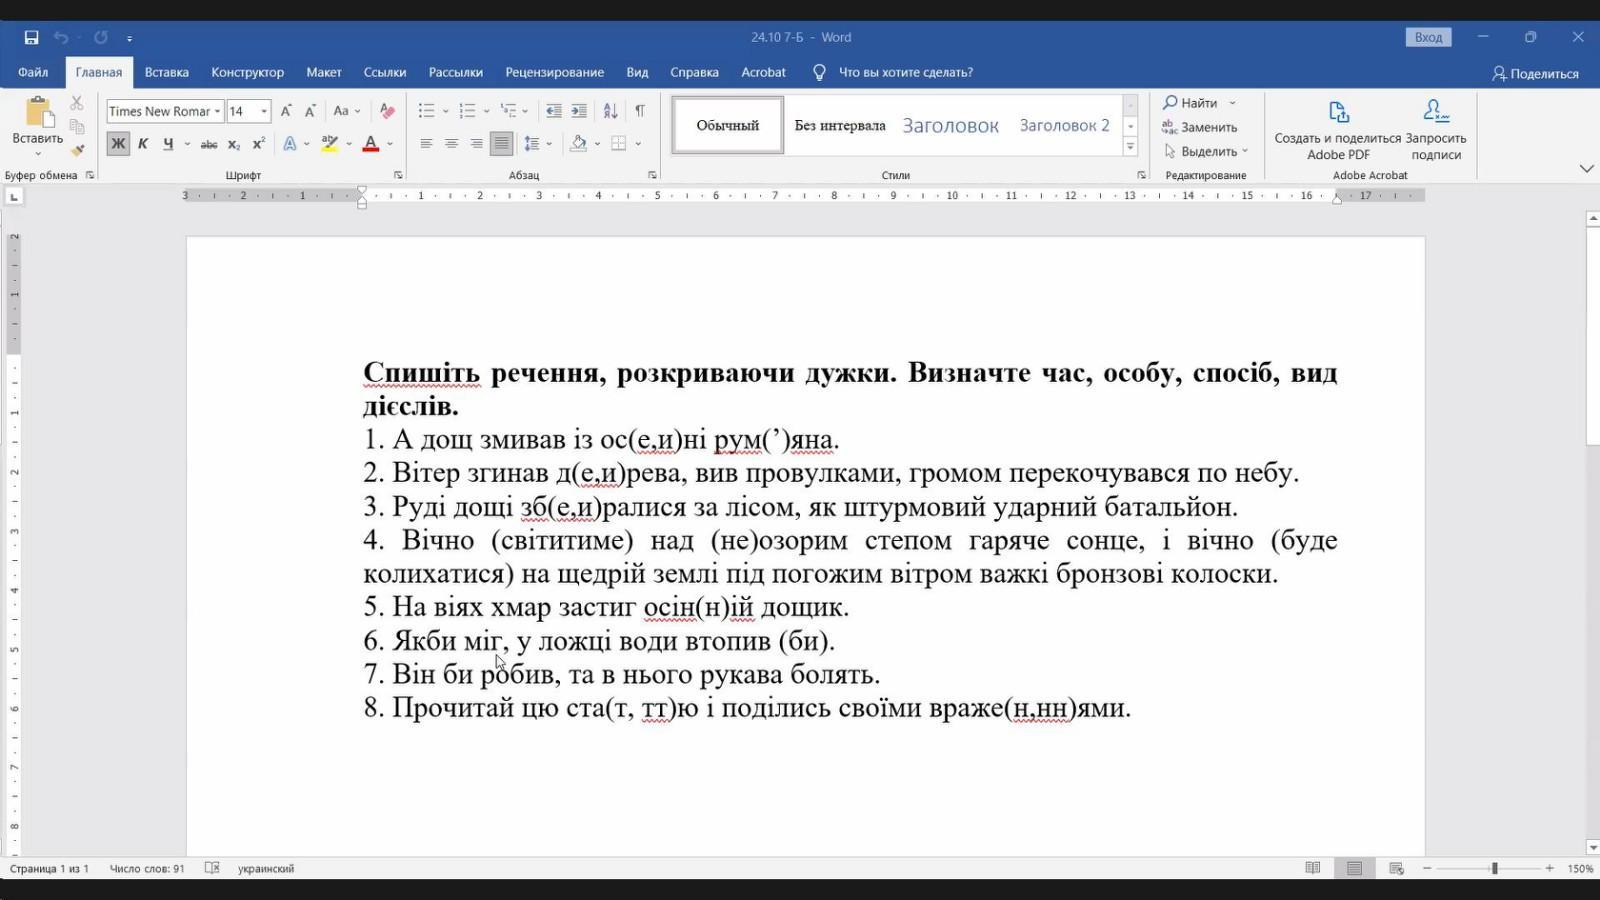Apply the Заголовок heading style
The image size is (1600, 900).
click(950, 125)
